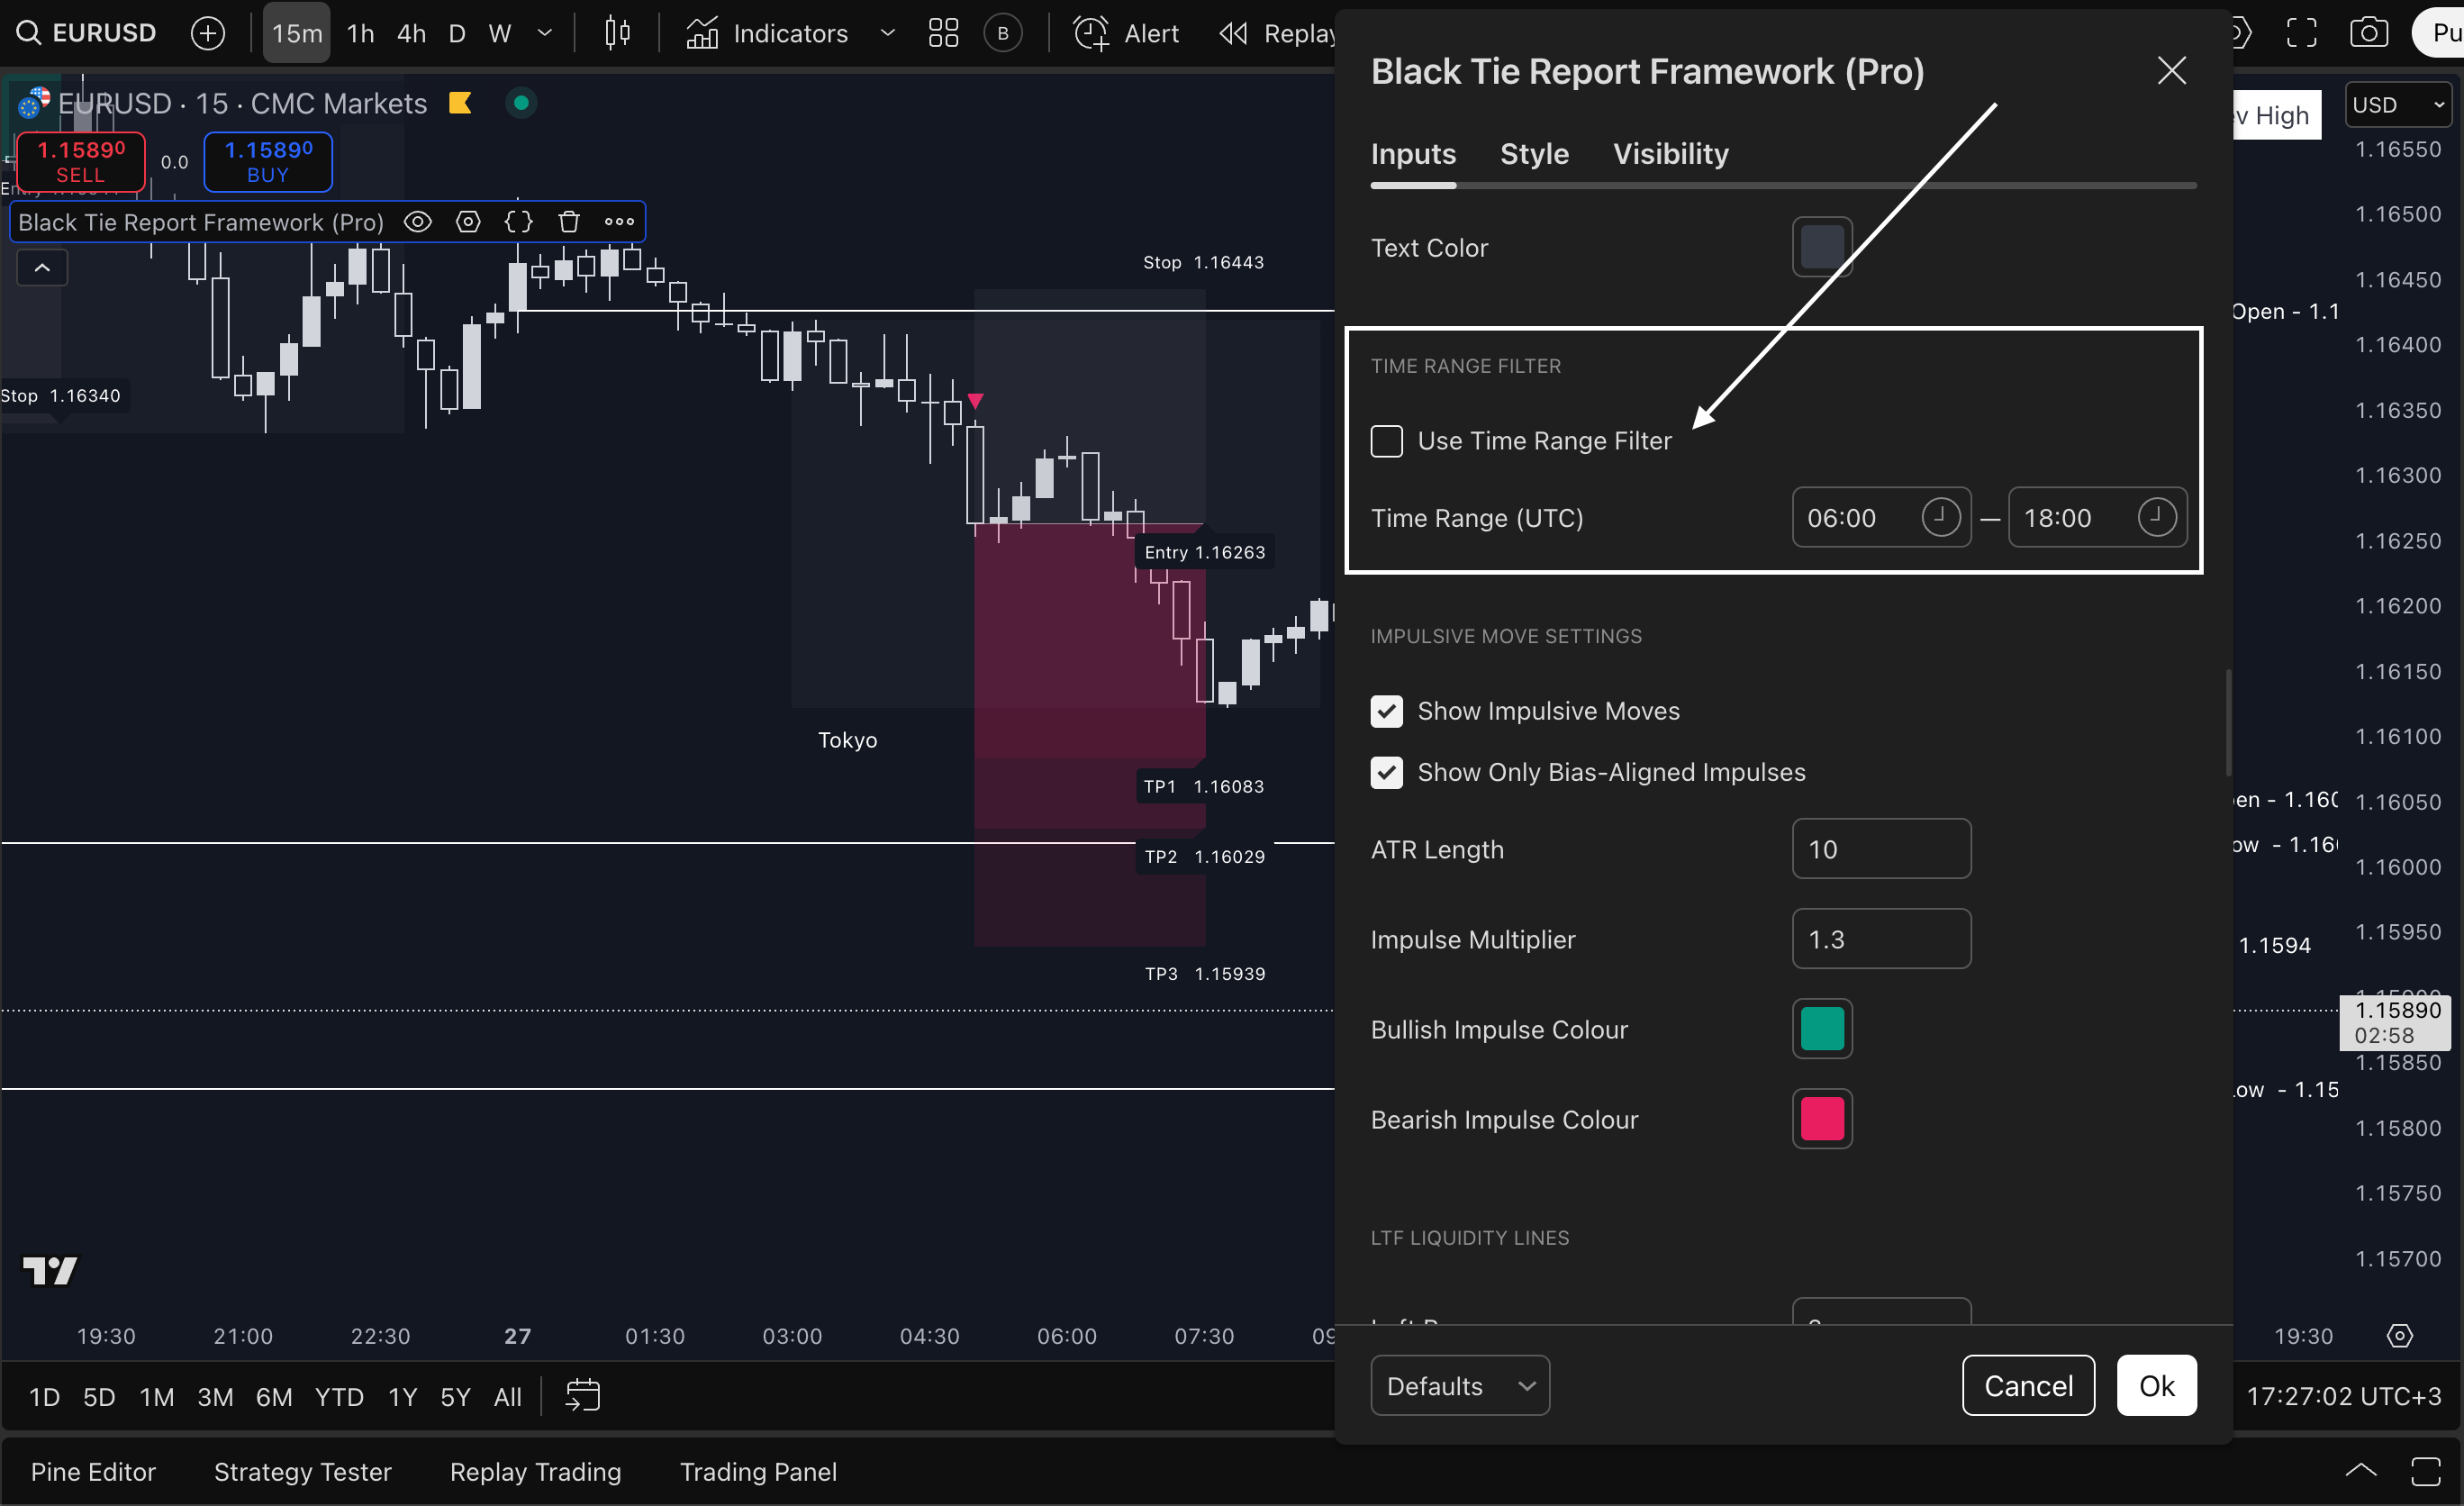Delete indicator with trash icon
2464x1506 pixels.
coord(569,222)
